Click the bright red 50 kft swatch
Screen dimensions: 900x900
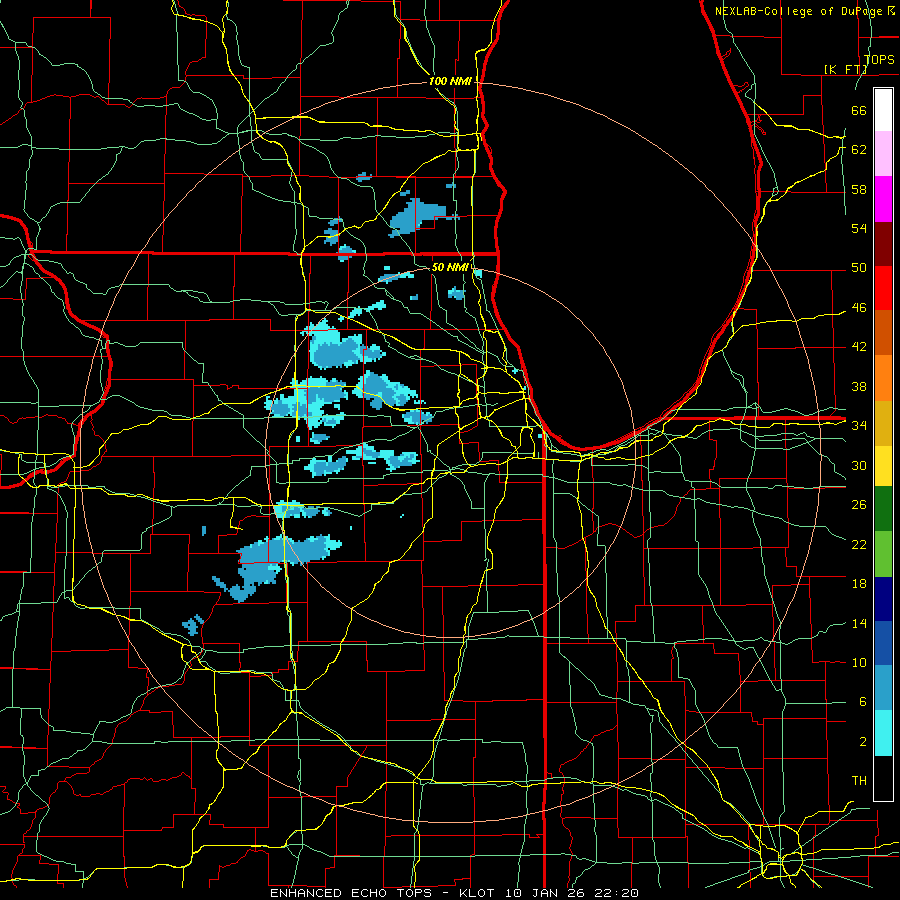[x=883, y=288]
